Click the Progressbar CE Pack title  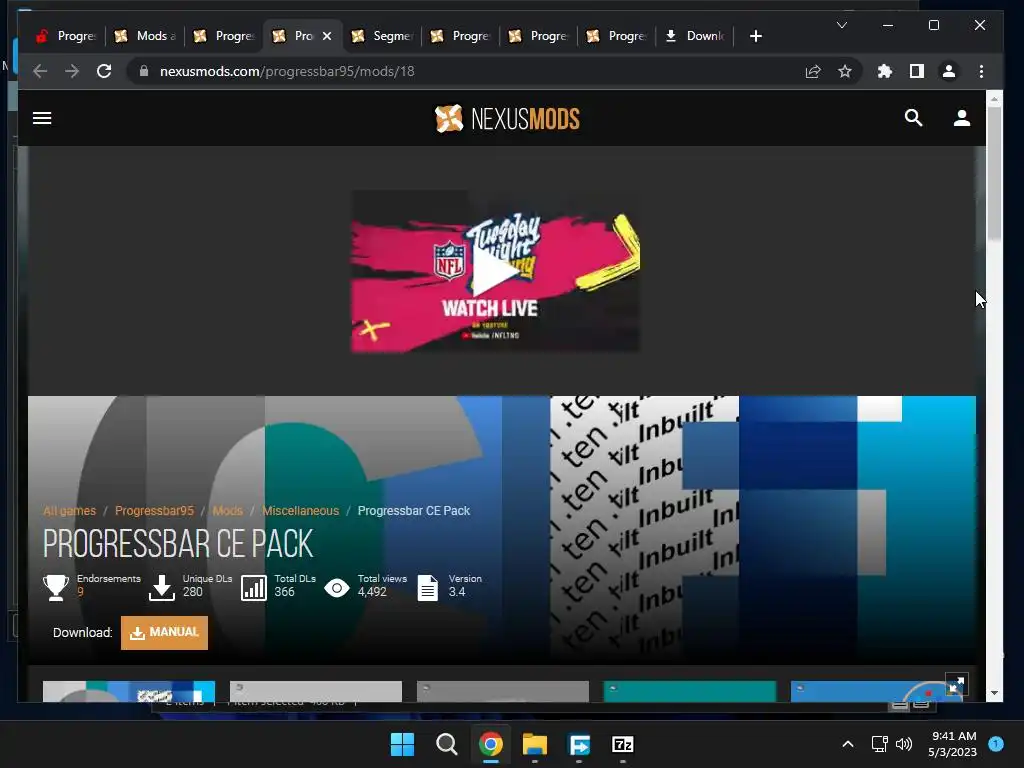(x=178, y=543)
